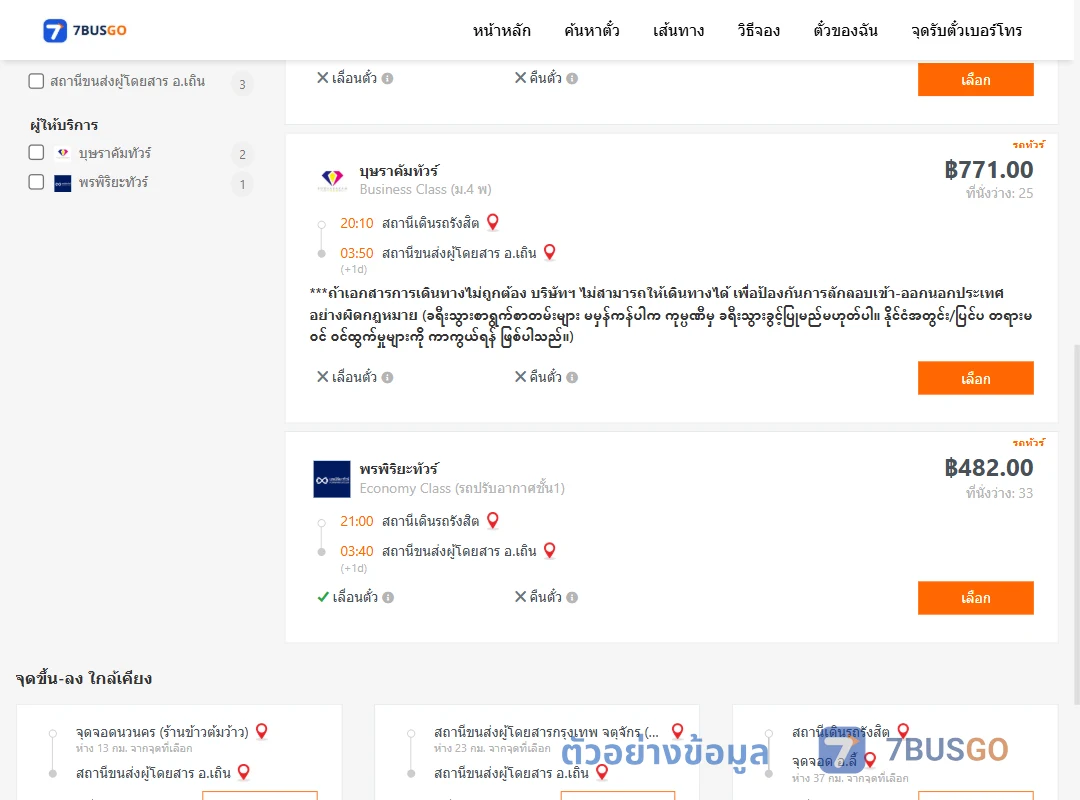Tick the บุษราคัมทัวร์ operator checkbox
This screenshot has width=1080, height=800.
coord(37,152)
